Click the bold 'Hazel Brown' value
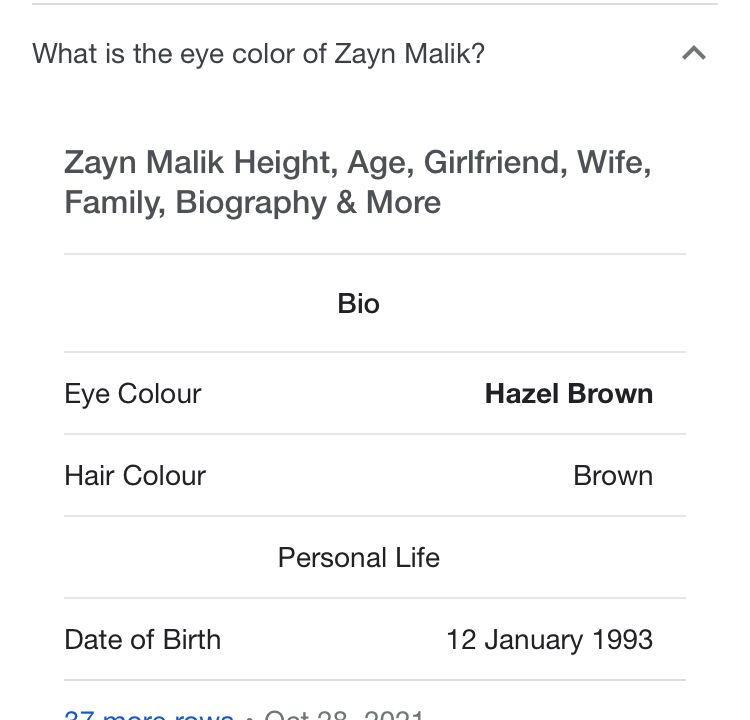The width and height of the screenshot is (750, 720). (x=569, y=394)
